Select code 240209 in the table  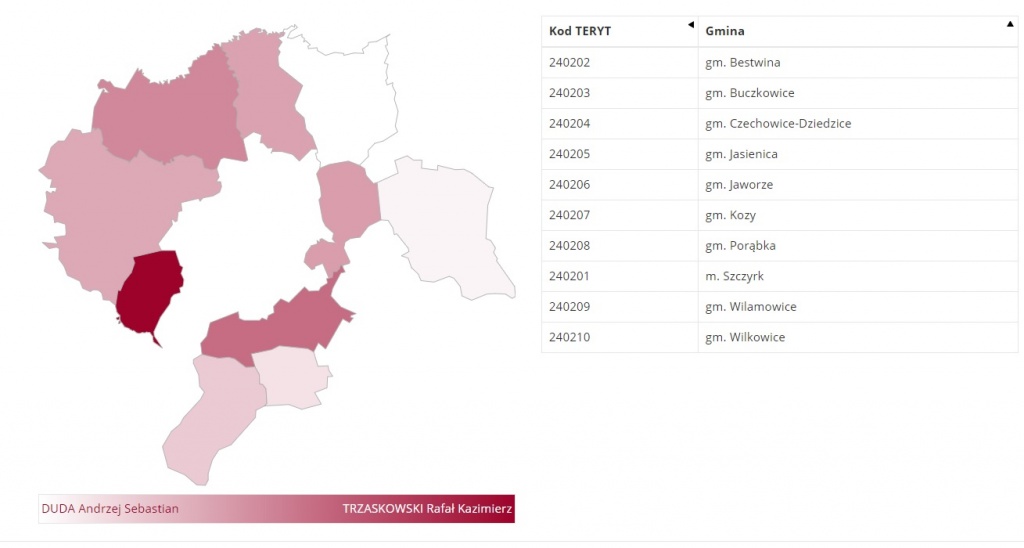pyautogui.click(x=569, y=307)
